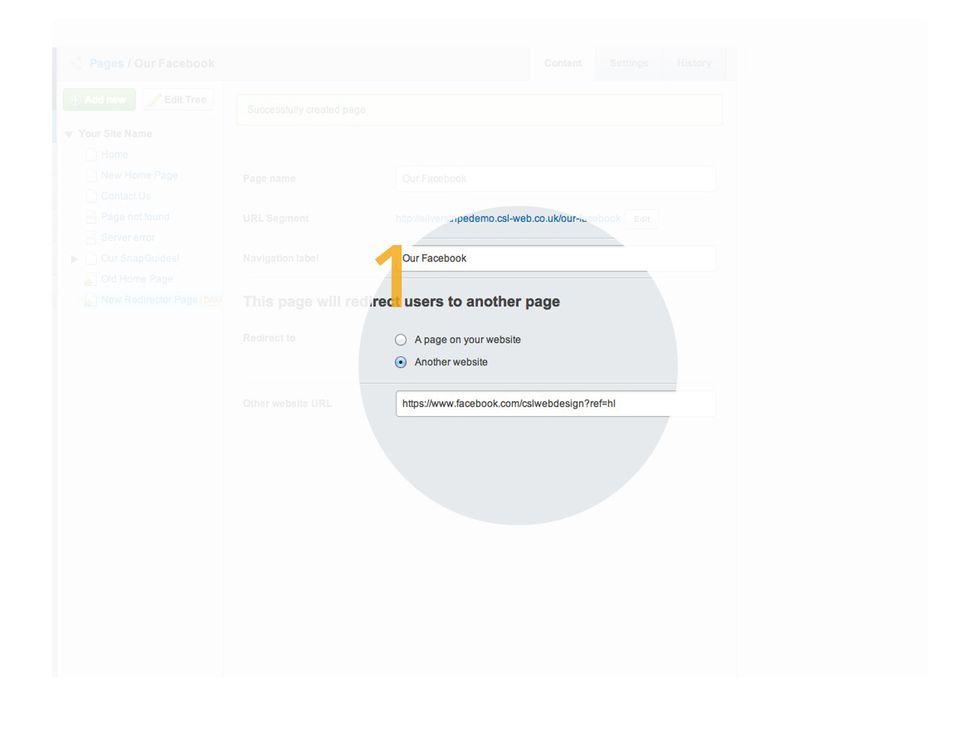Screen dimensions: 980x735
Task: Click the 'Navigation label' field label
Action: 281,258
